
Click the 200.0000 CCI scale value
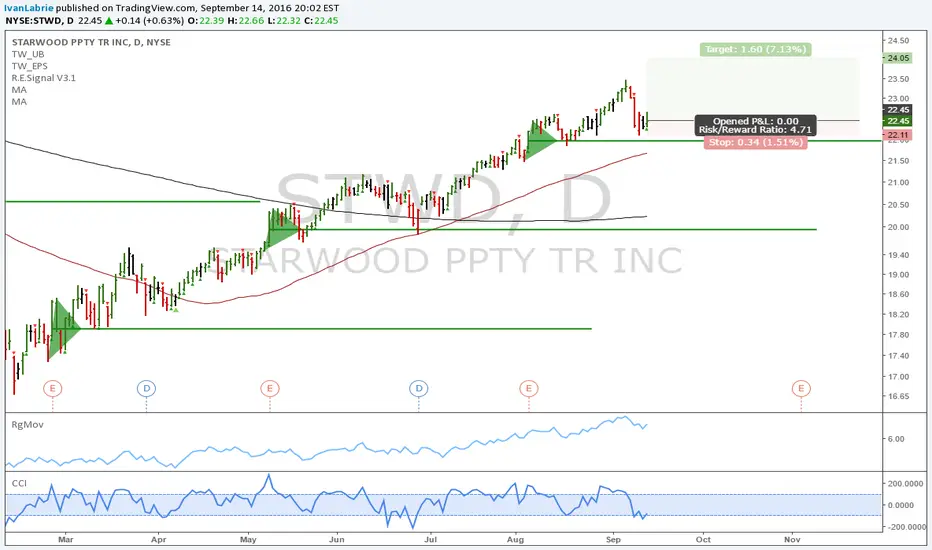[x=905, y=483]
